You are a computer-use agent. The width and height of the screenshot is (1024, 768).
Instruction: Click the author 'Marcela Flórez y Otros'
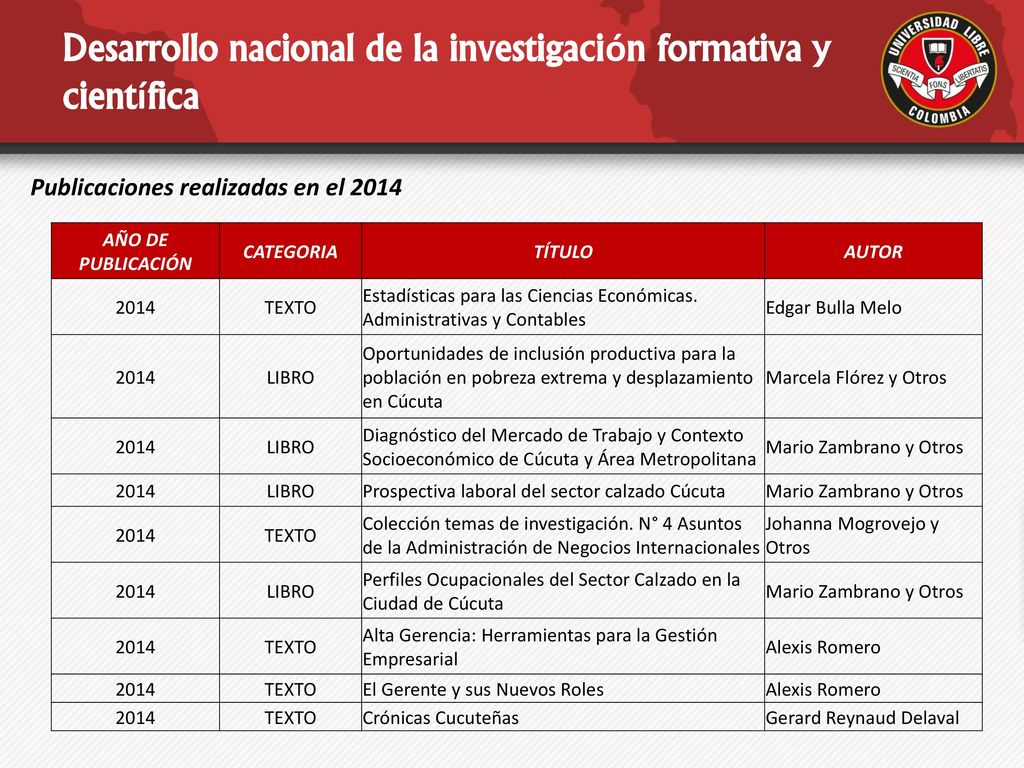(x=856, y=377)
